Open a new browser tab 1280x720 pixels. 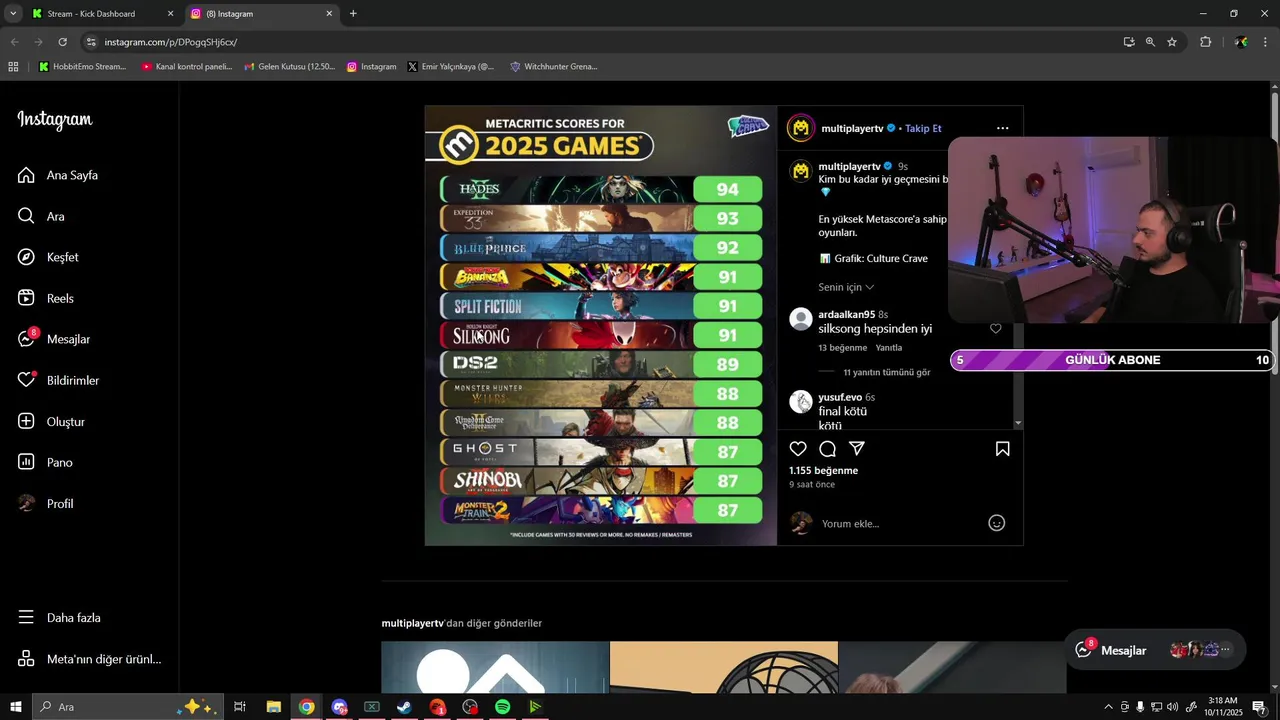(353, 14)
